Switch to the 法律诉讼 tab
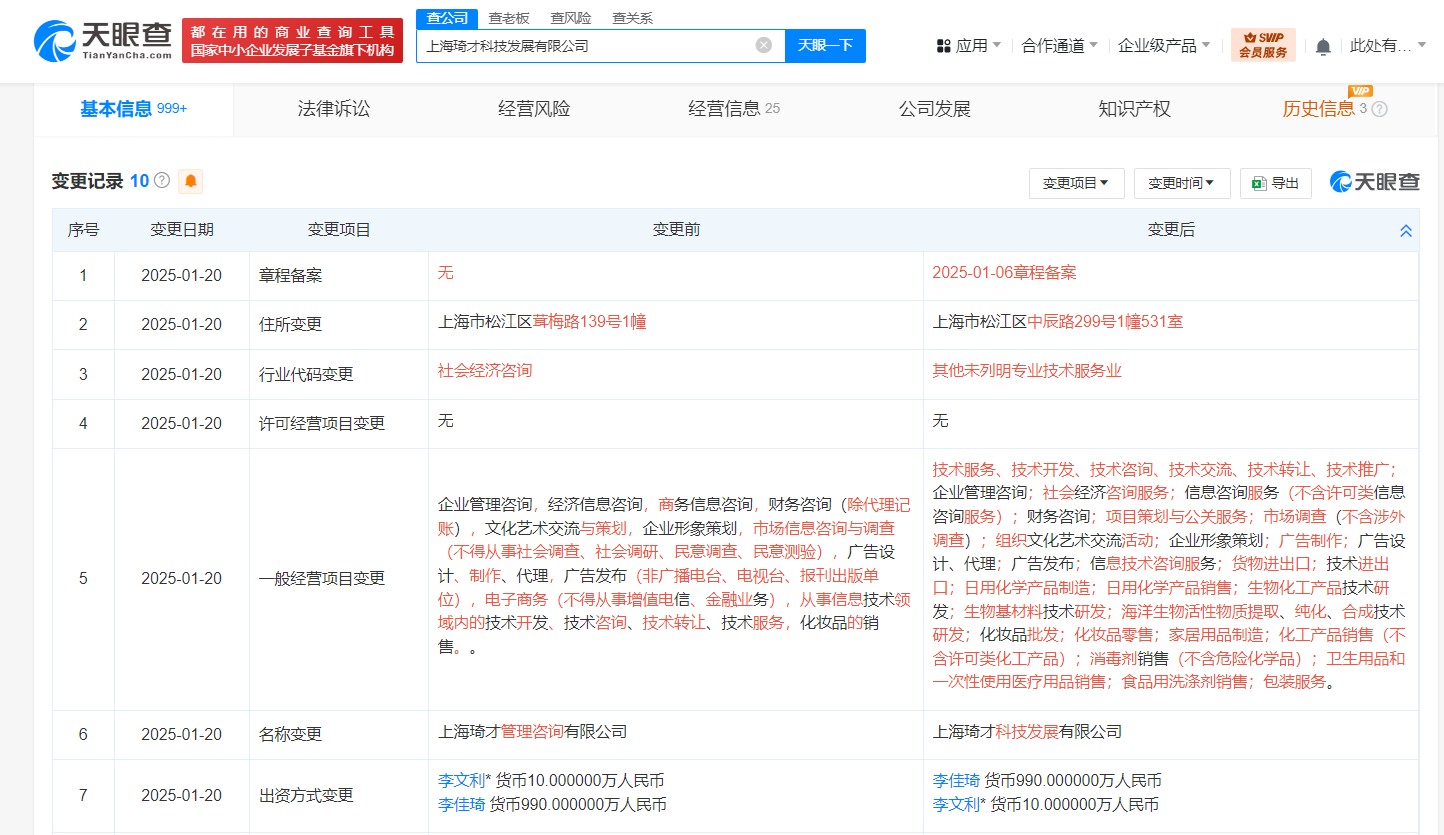The height and width of the screenshot is (835, 1444). pyautogui.click(x=334, y=109)
